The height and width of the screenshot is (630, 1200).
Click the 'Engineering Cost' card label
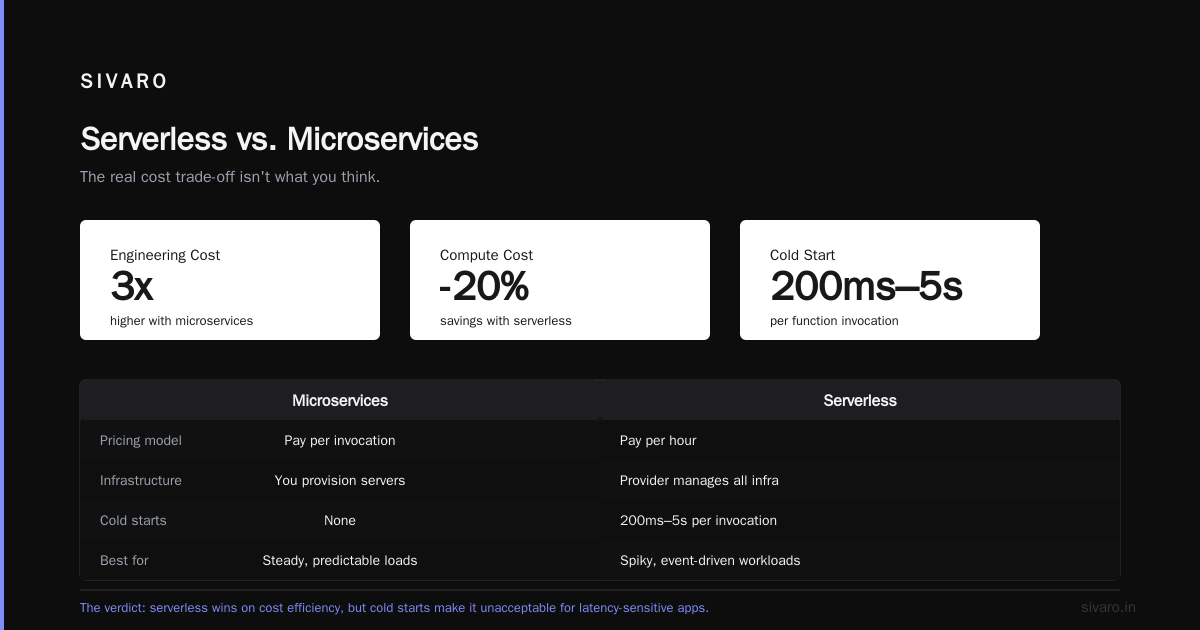coord(165,255)
